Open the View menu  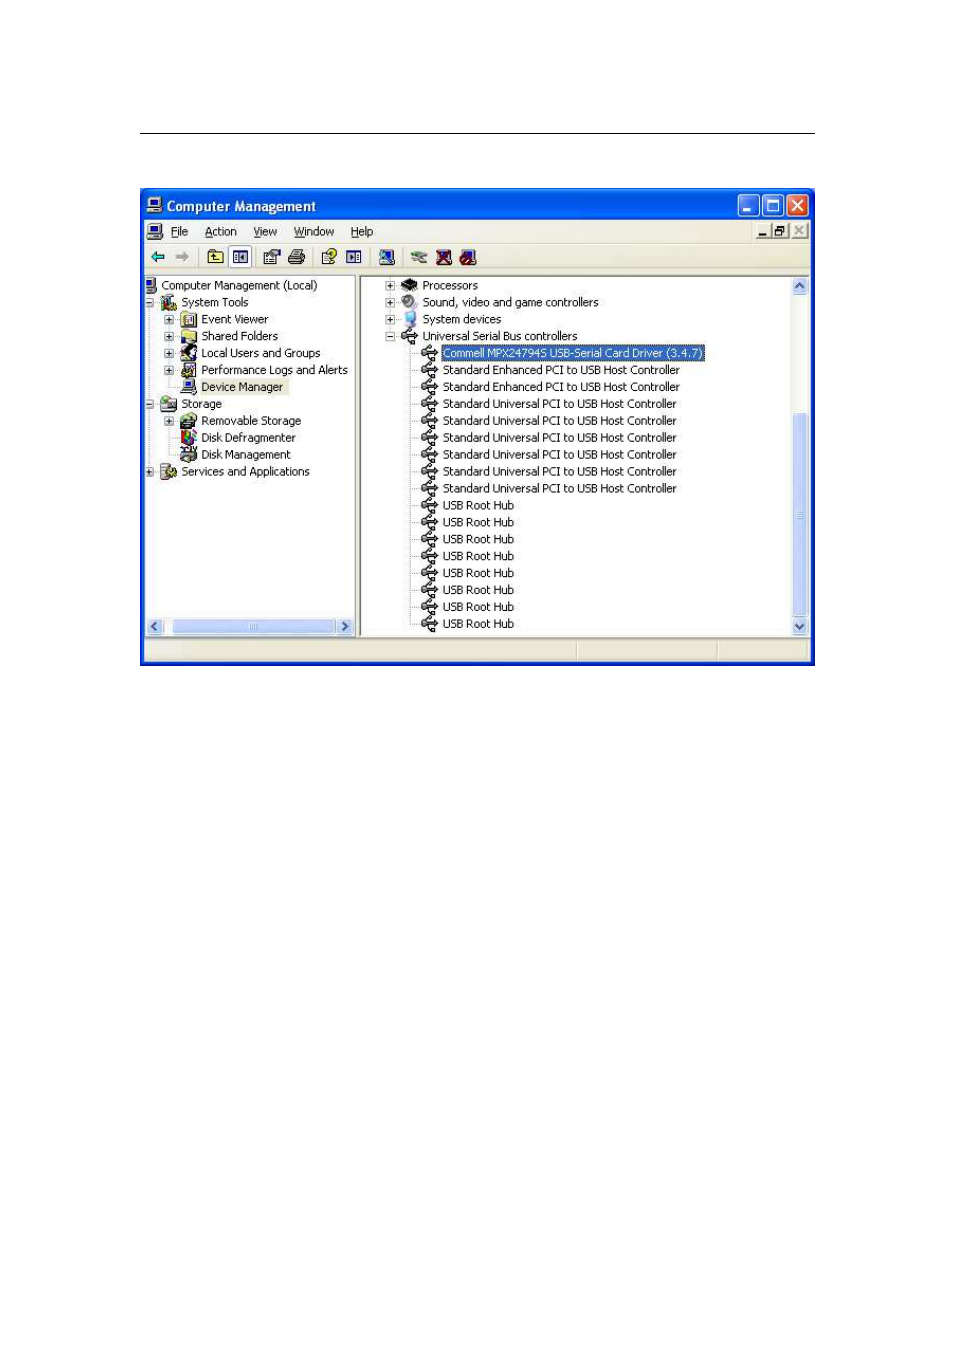pos(264,232)
